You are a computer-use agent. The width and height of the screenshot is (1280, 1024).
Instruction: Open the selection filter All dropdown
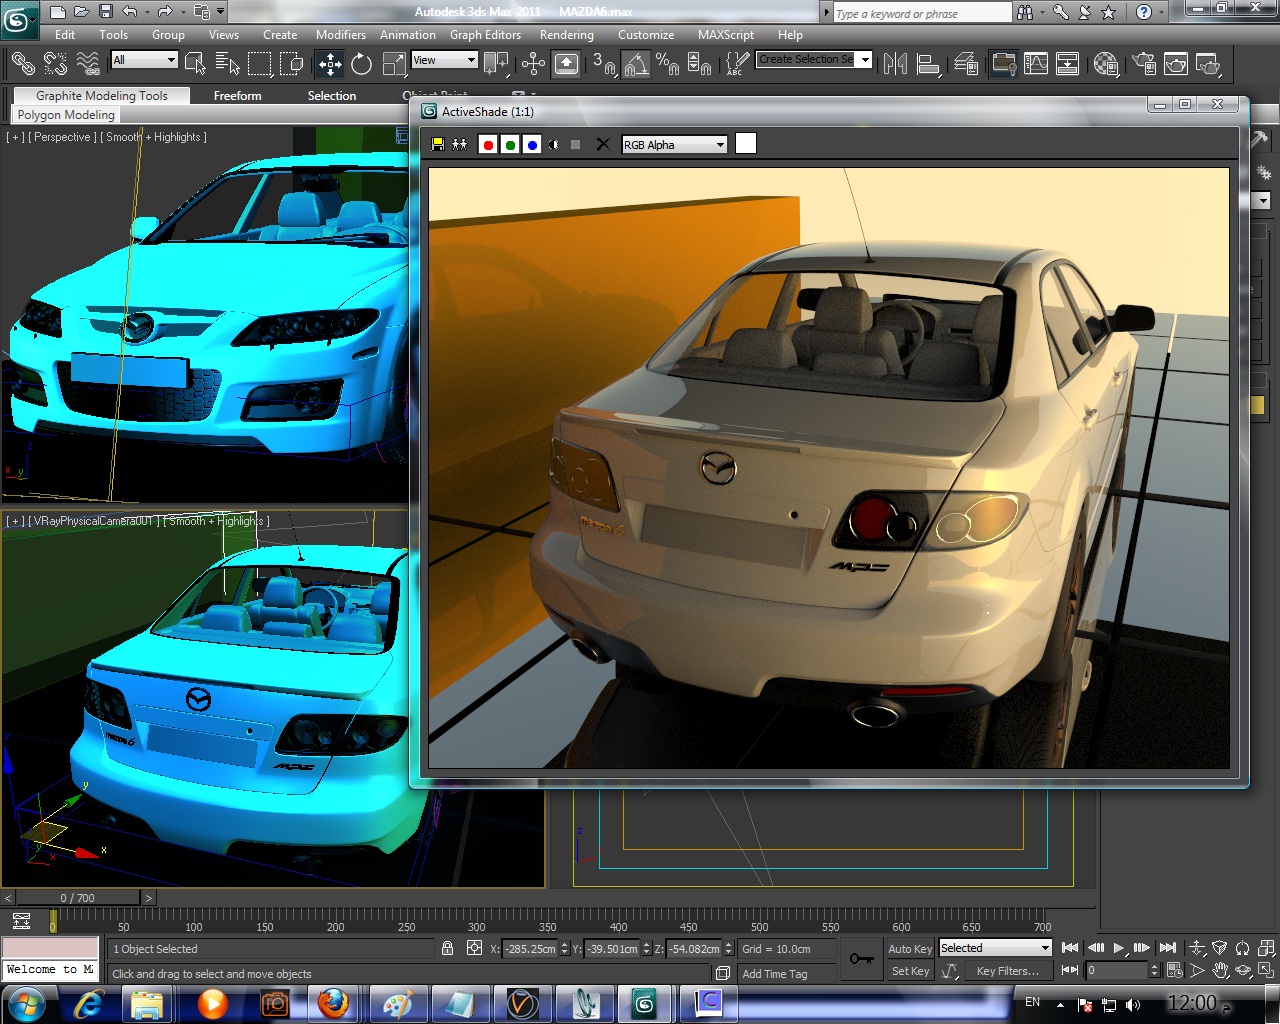tap(144, 60)
